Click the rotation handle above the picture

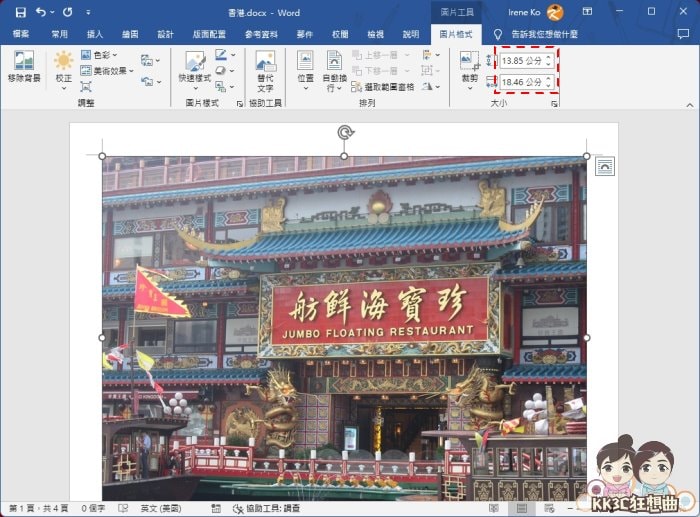coord(345,132)
